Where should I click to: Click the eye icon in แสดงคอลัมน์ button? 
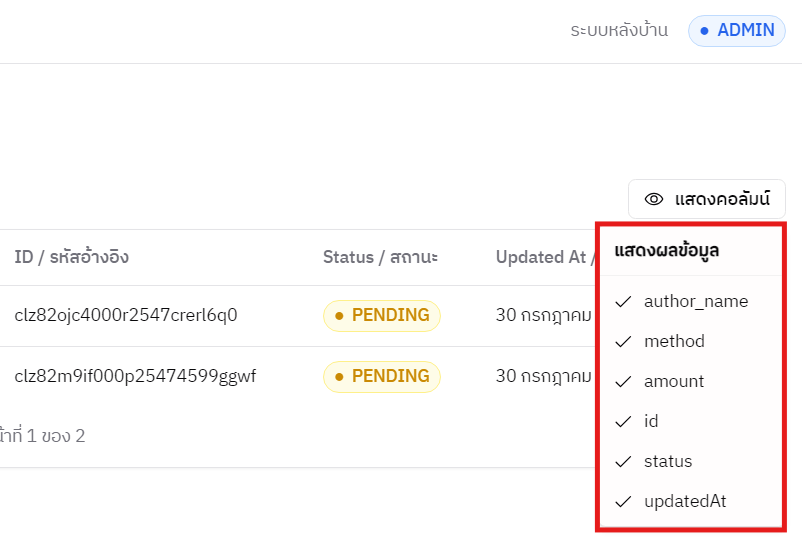pyautogui.click(x=654, y=199)
